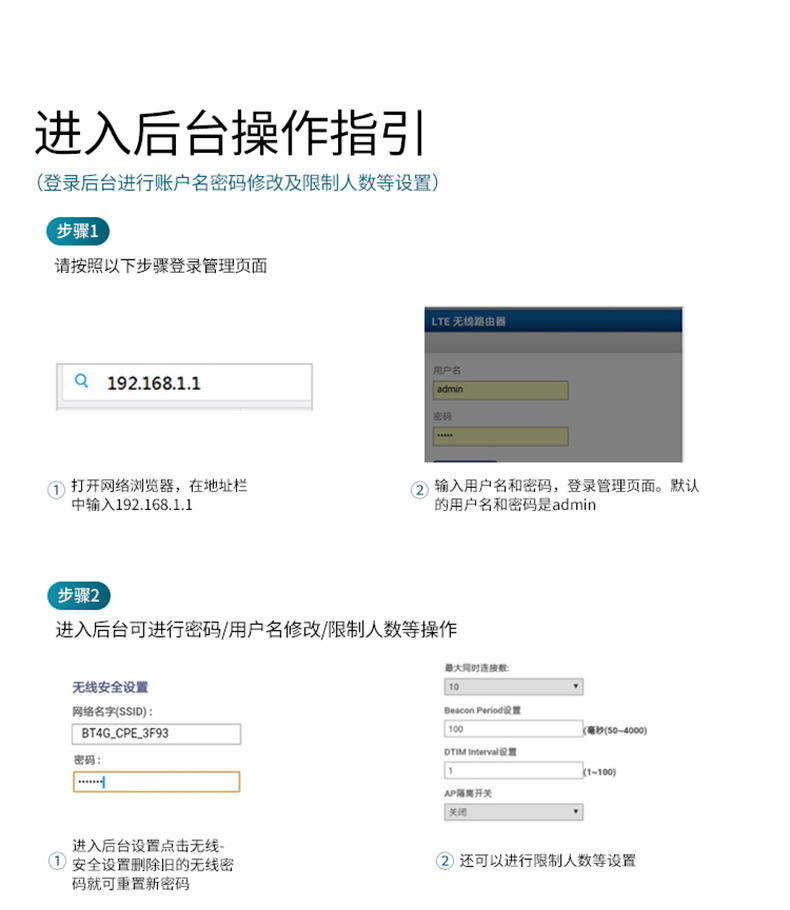Viewport: 790px width, 910px height.
Task: Click the DTIM Interval field with value 1
Action: coord(513,771)
